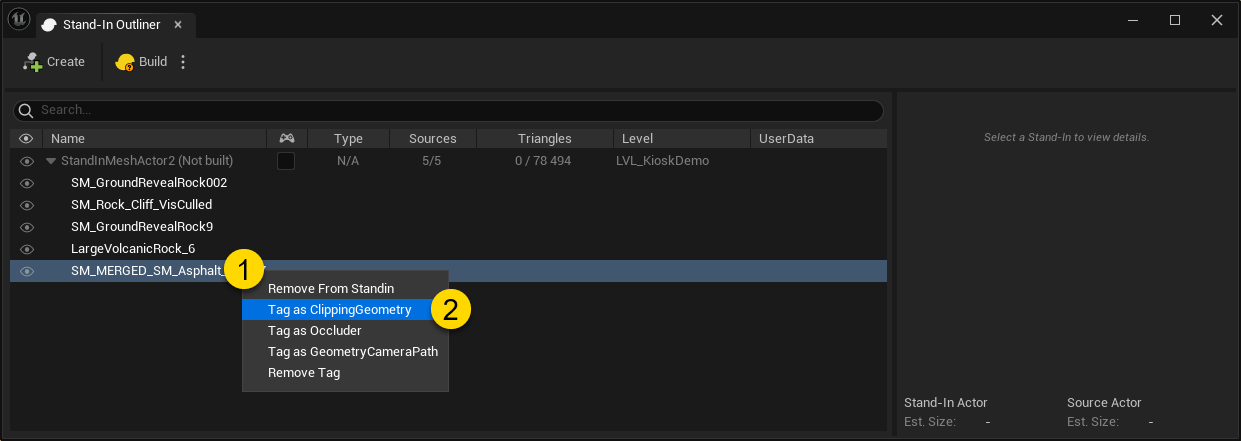Select the SM_GroundRevealRock002 row
The height and width of the screenshot is (441, 1241).
[448, 183]
